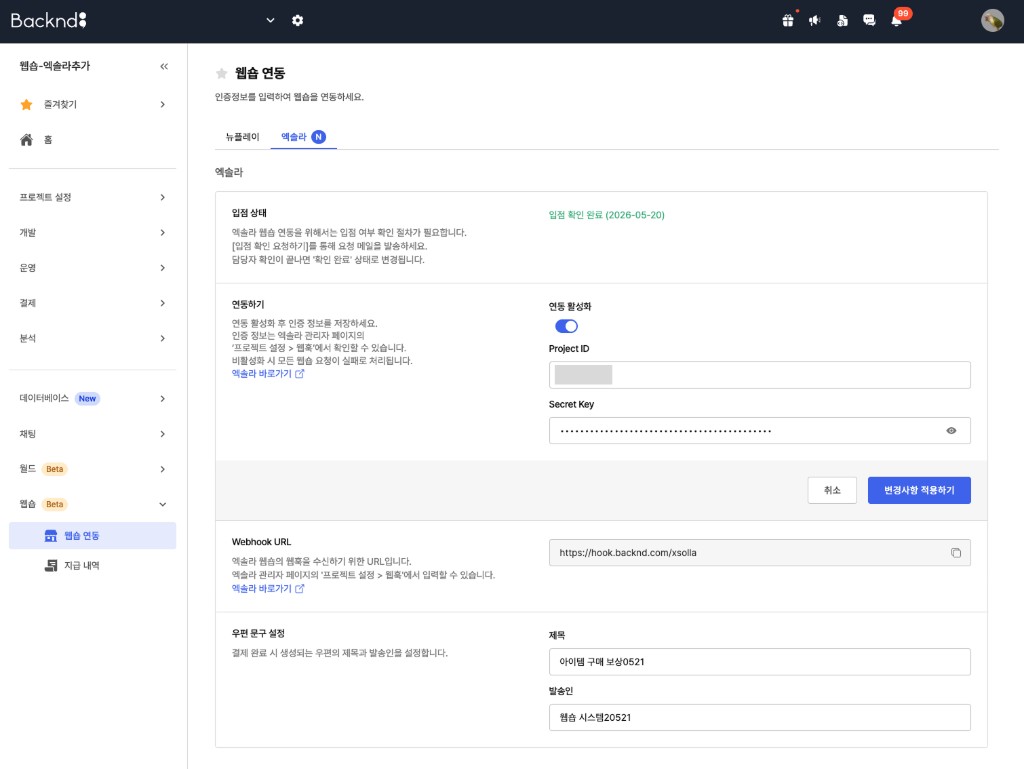
Task: Click the New badge next to 데이터베이스
Action: point(87,398)
